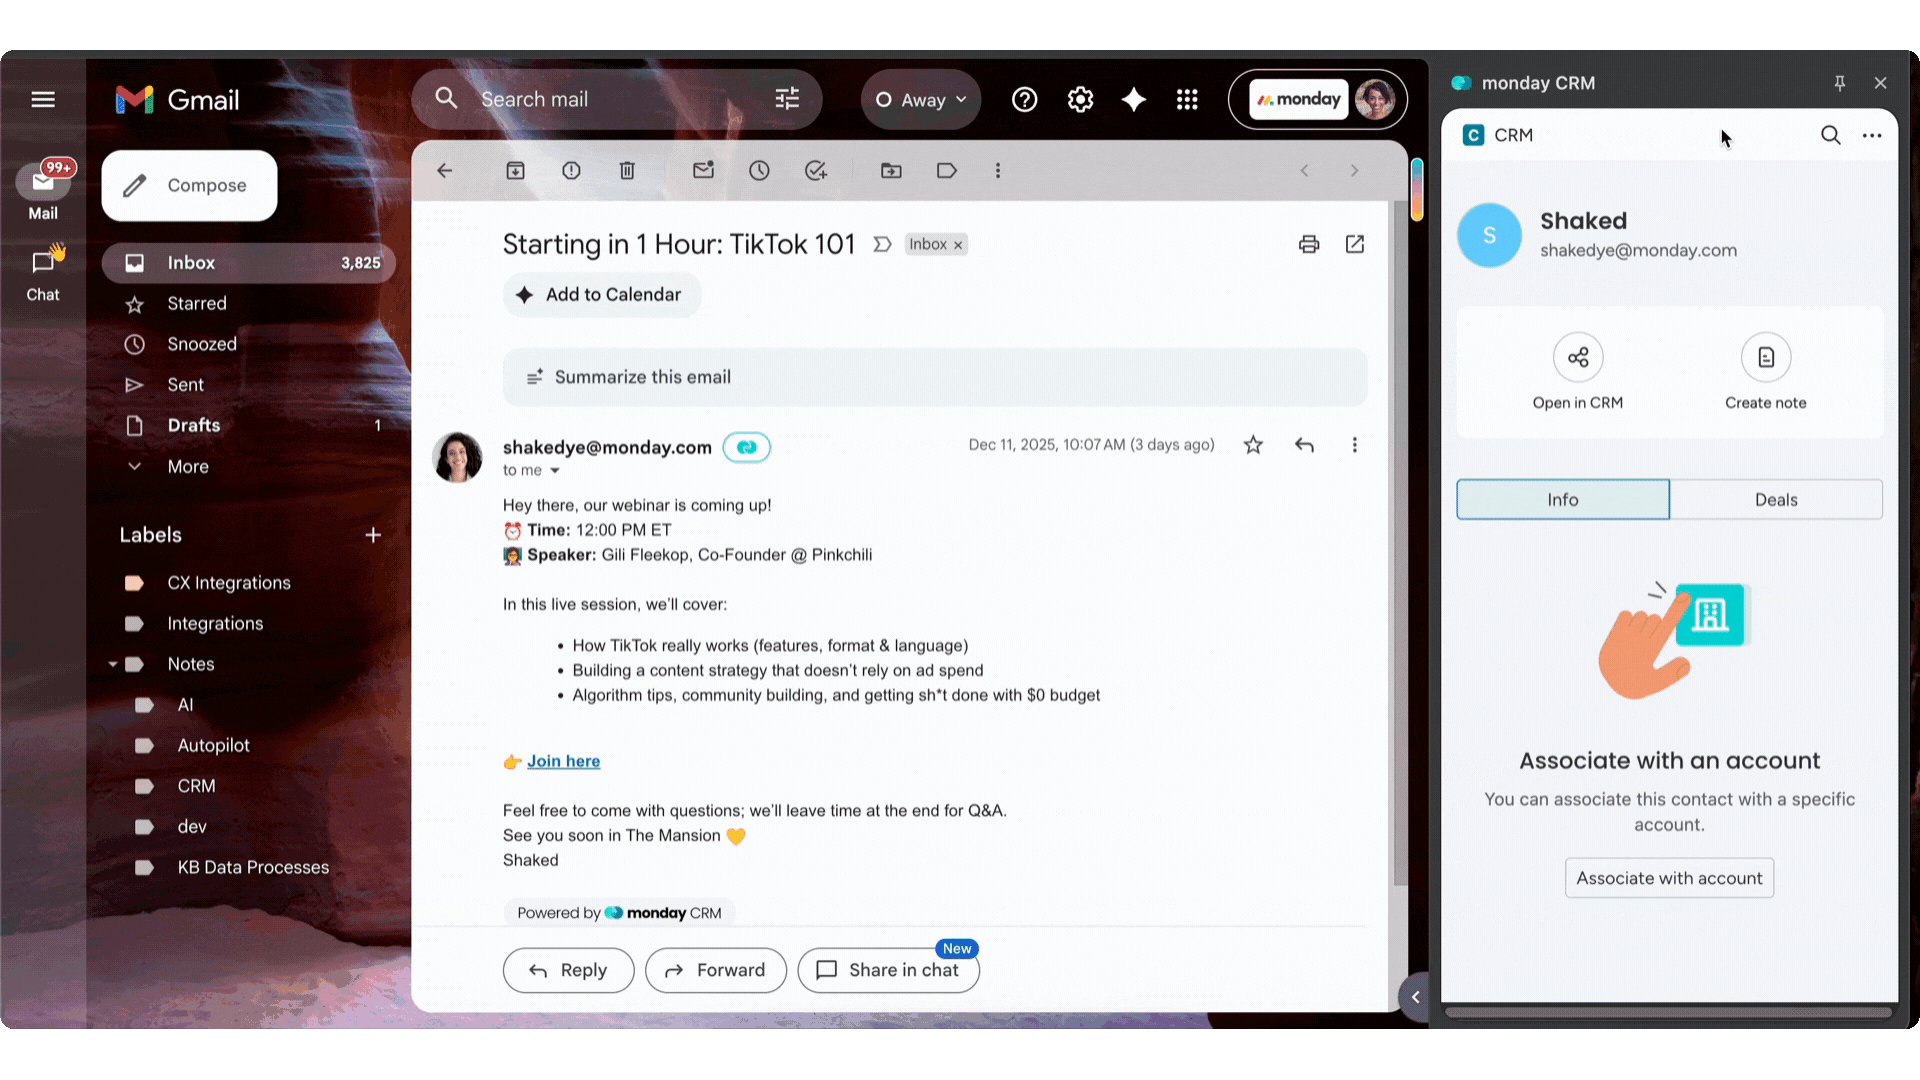Open the Labels tag icon in toolbar
Image resolution: width=1920 pixels, height=1080 pixels.
(x=947, y=171)
